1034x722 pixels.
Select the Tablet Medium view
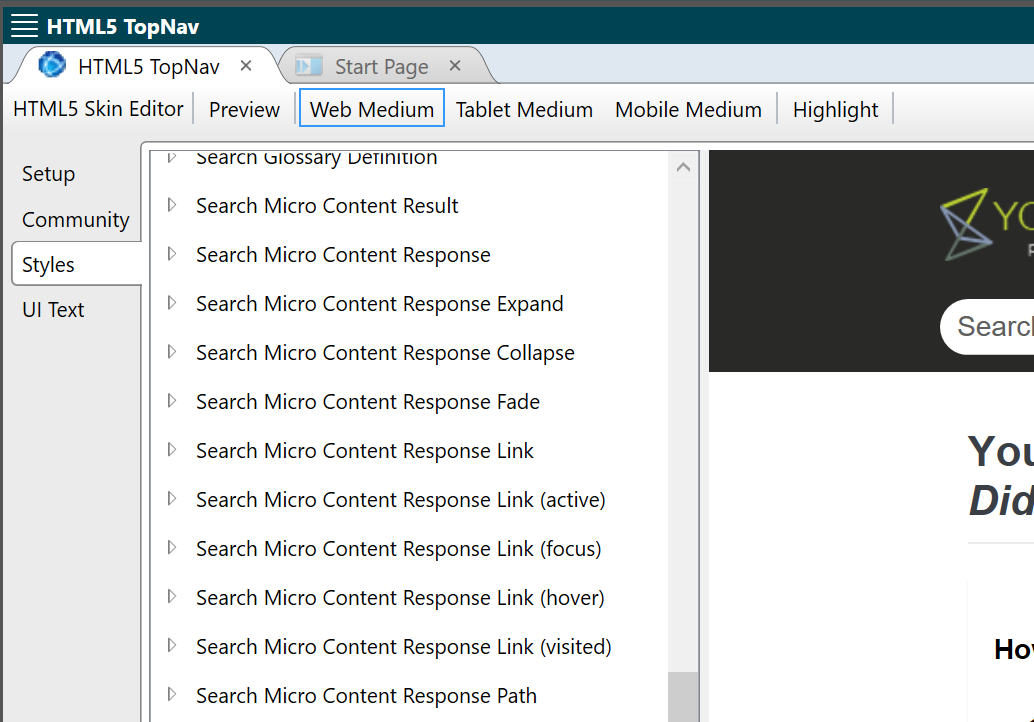[524, 109]
